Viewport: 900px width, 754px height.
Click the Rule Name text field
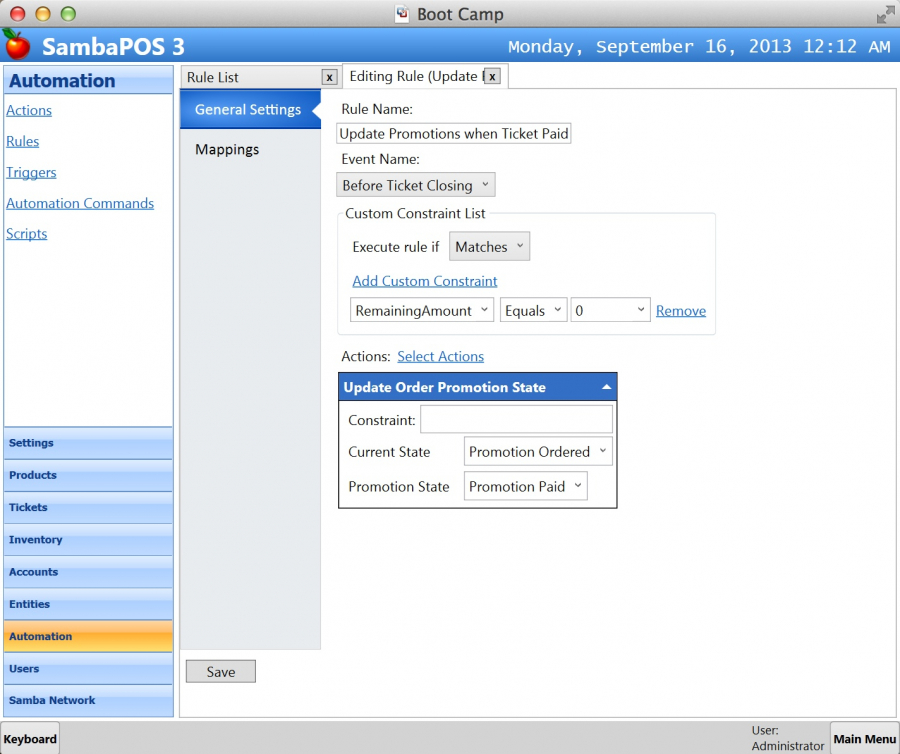(x=454, y=134)
